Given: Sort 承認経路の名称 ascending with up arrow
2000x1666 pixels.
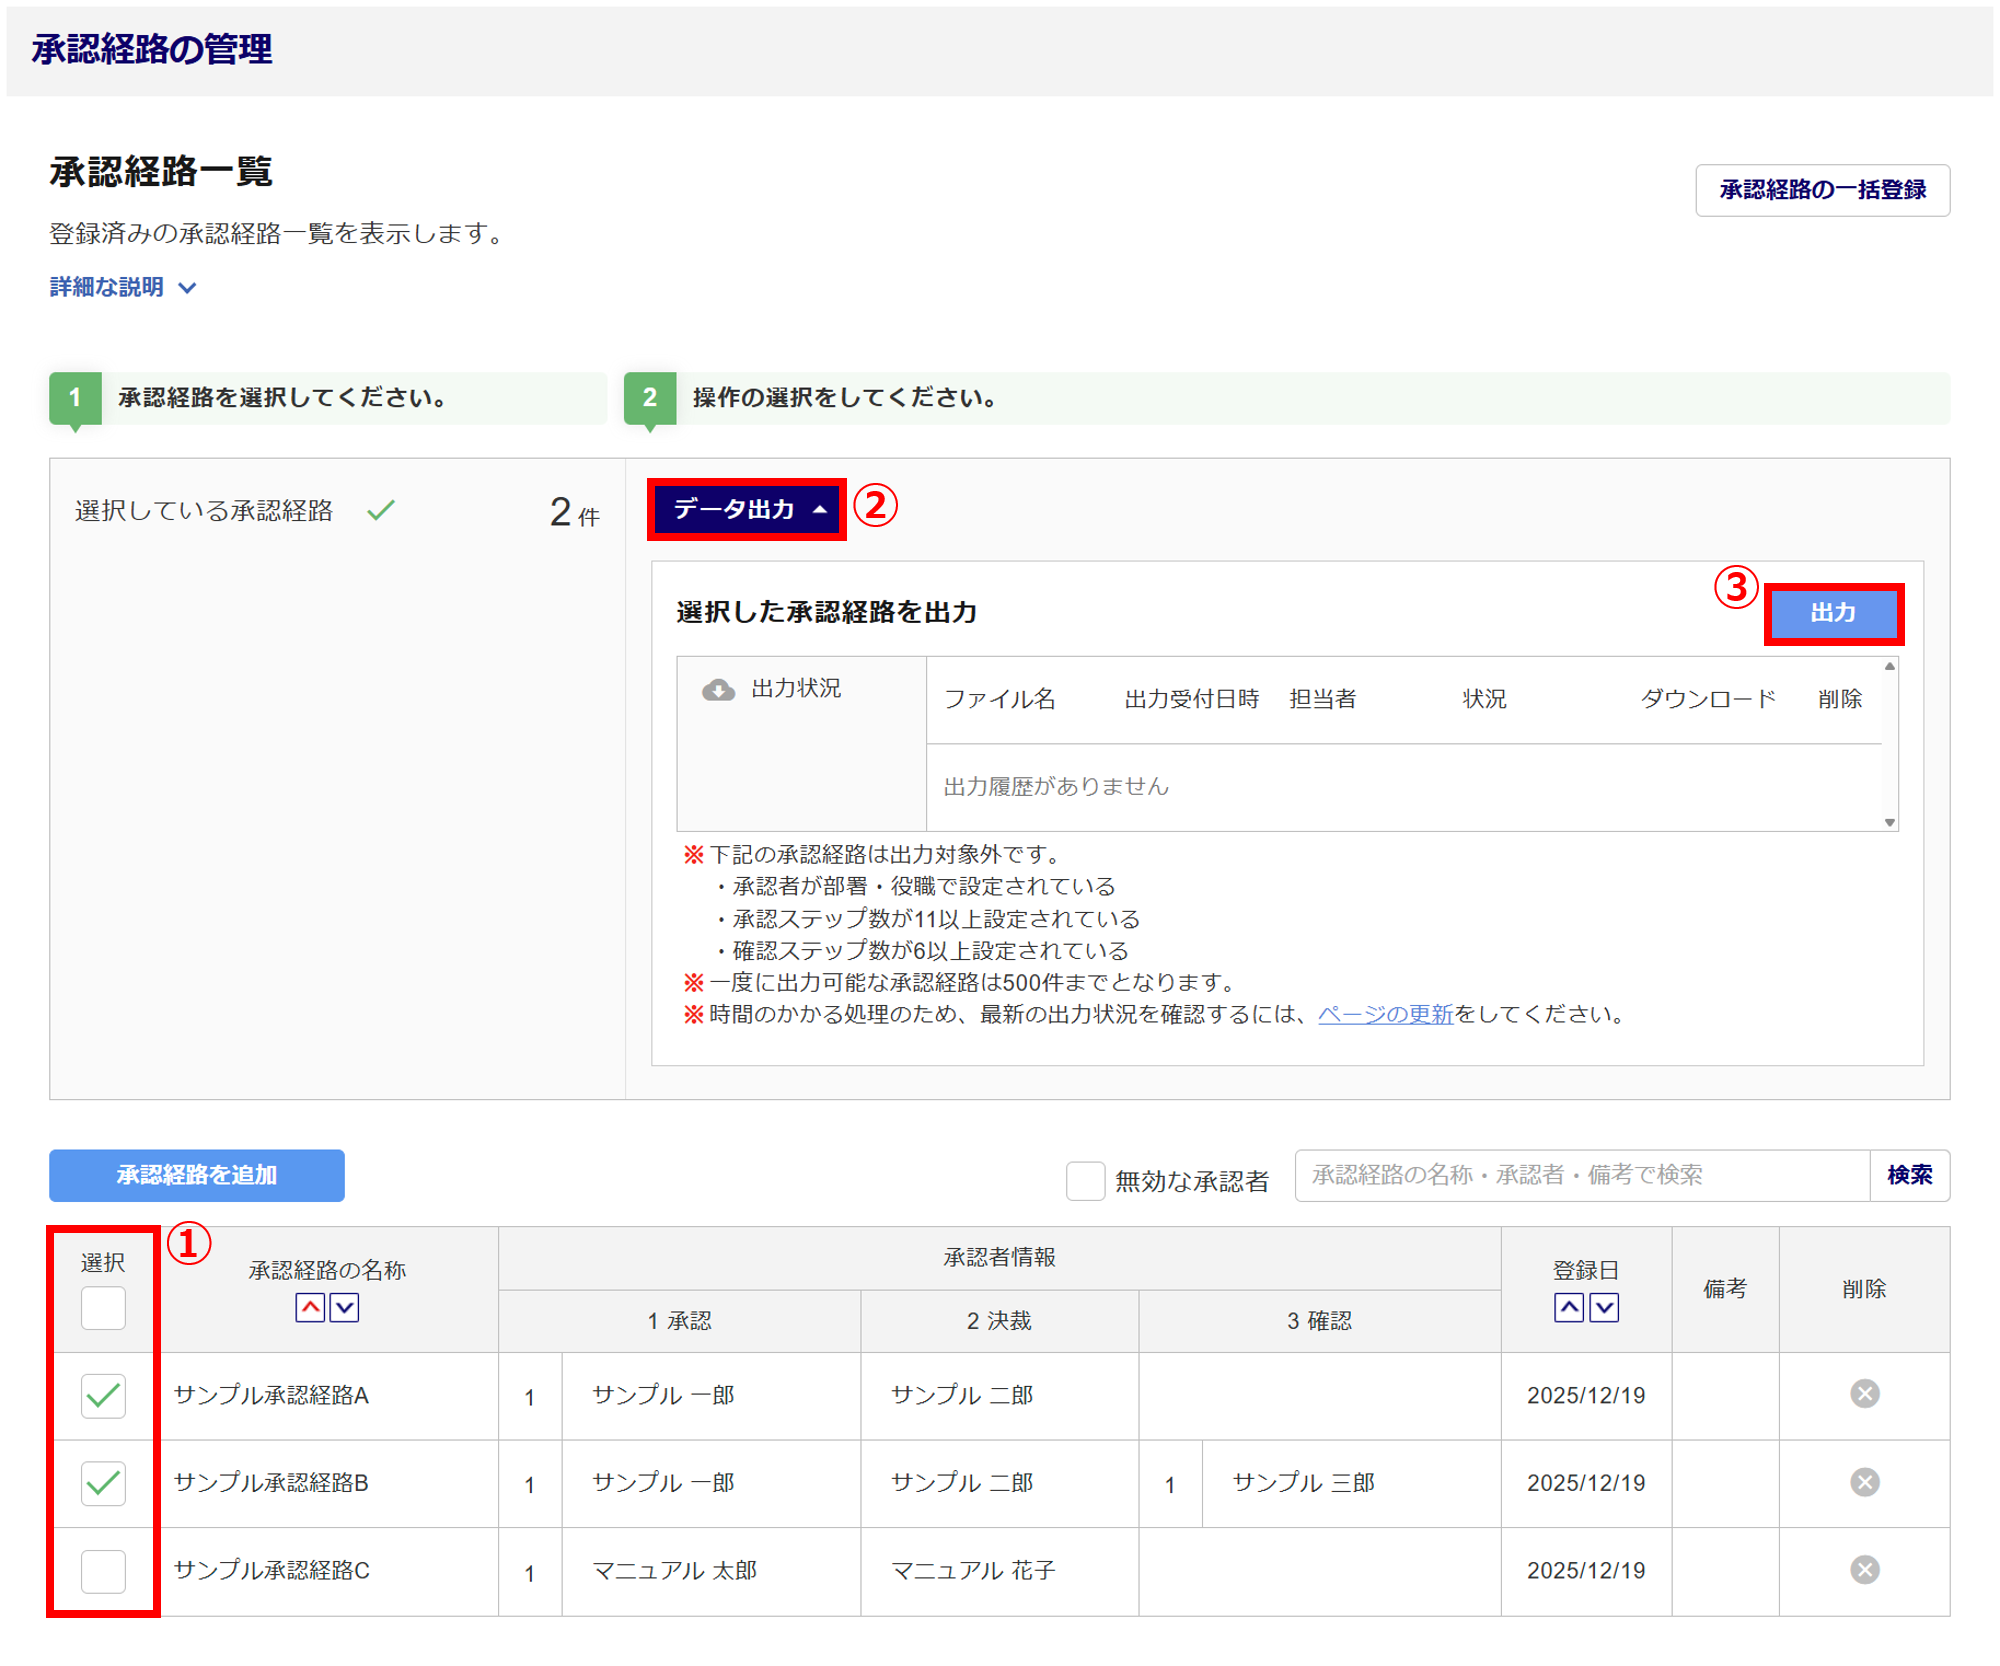Looking at the screenshot, I should (x=310, y=1307).
